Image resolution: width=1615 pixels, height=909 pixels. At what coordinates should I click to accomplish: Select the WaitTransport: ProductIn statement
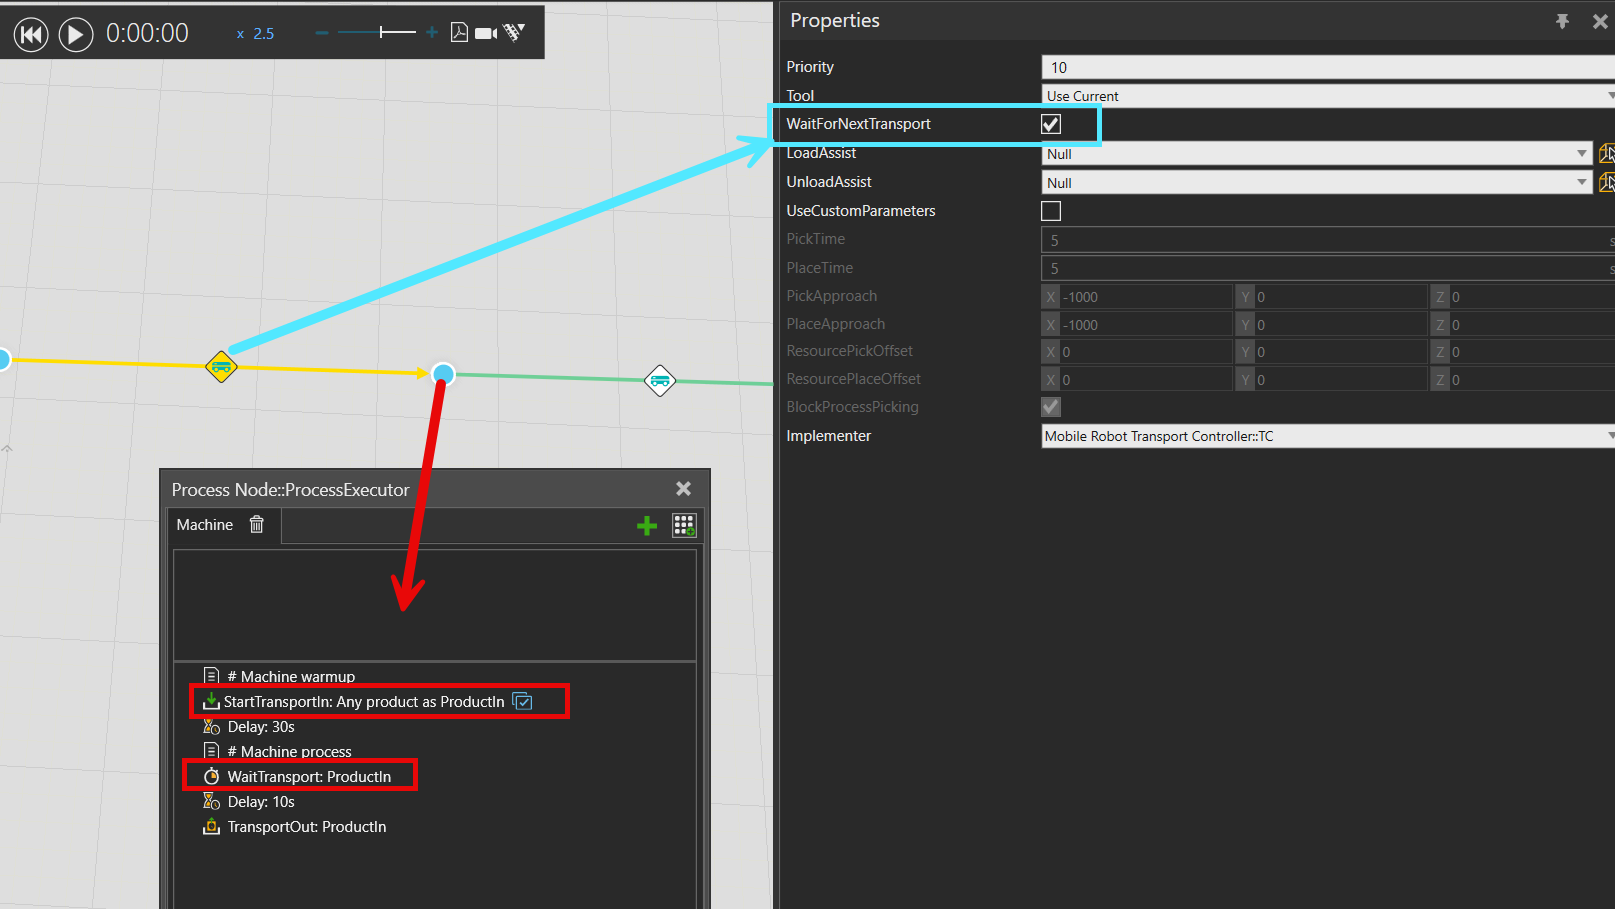point(308,777)
